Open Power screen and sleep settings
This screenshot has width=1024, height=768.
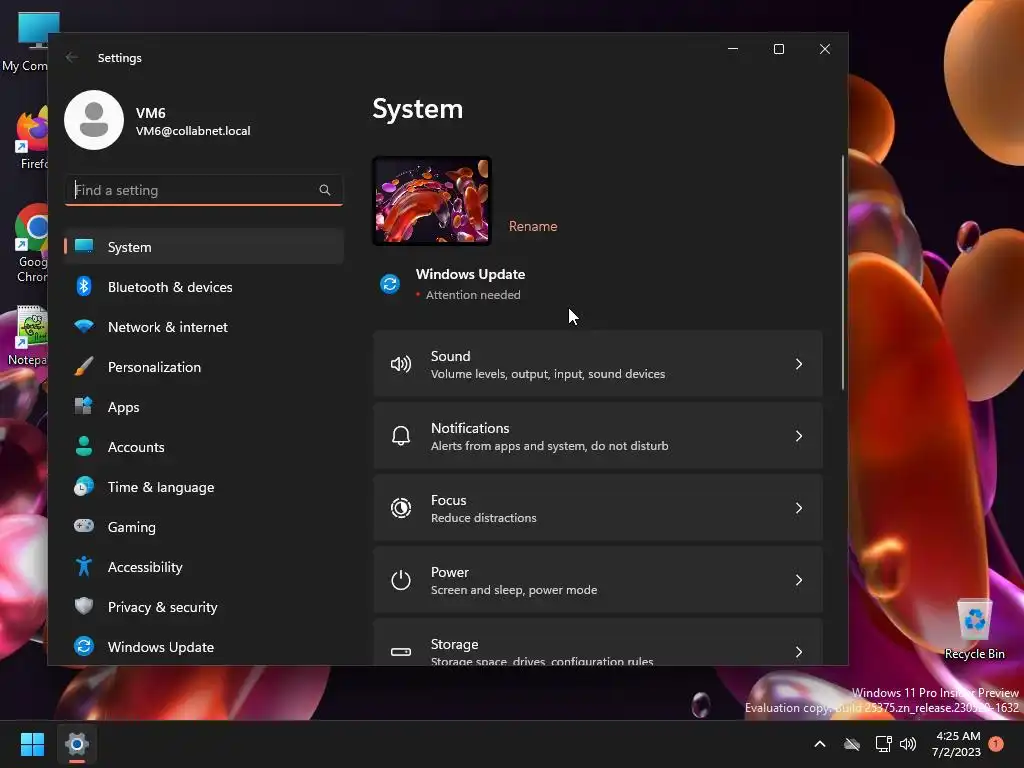(x=598, y=580)
